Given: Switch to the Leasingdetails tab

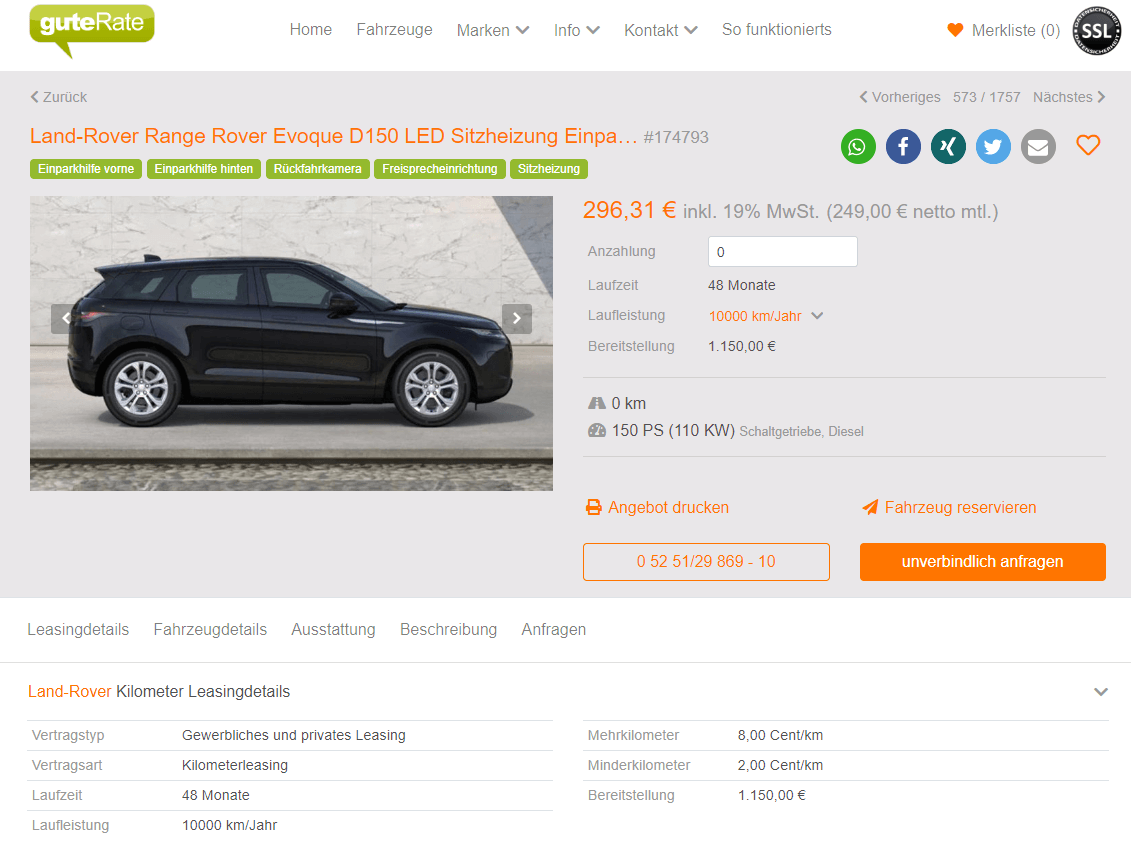Looking at the screenshot, I should (78, 629).
